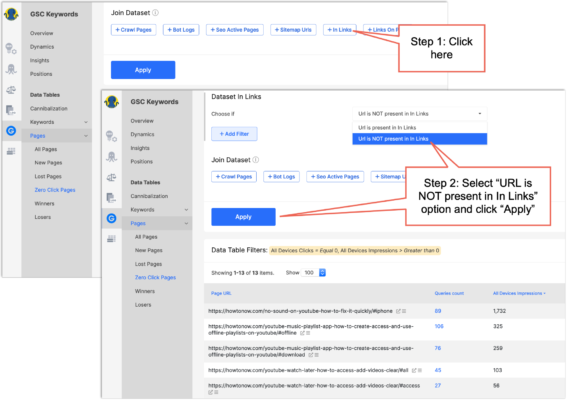Choose 'Url is present in In Links' option

click(419, 127)
